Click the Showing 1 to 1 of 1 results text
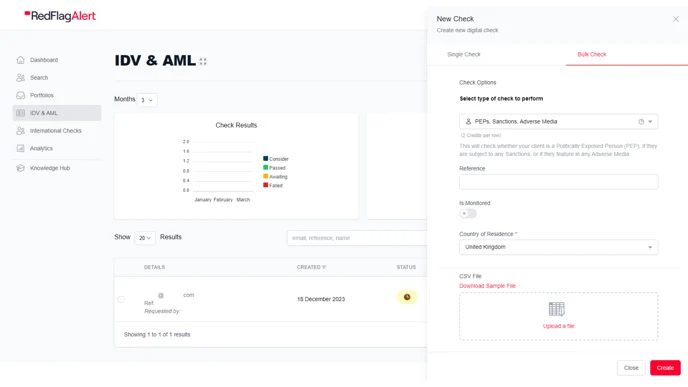 pos(157,334)
